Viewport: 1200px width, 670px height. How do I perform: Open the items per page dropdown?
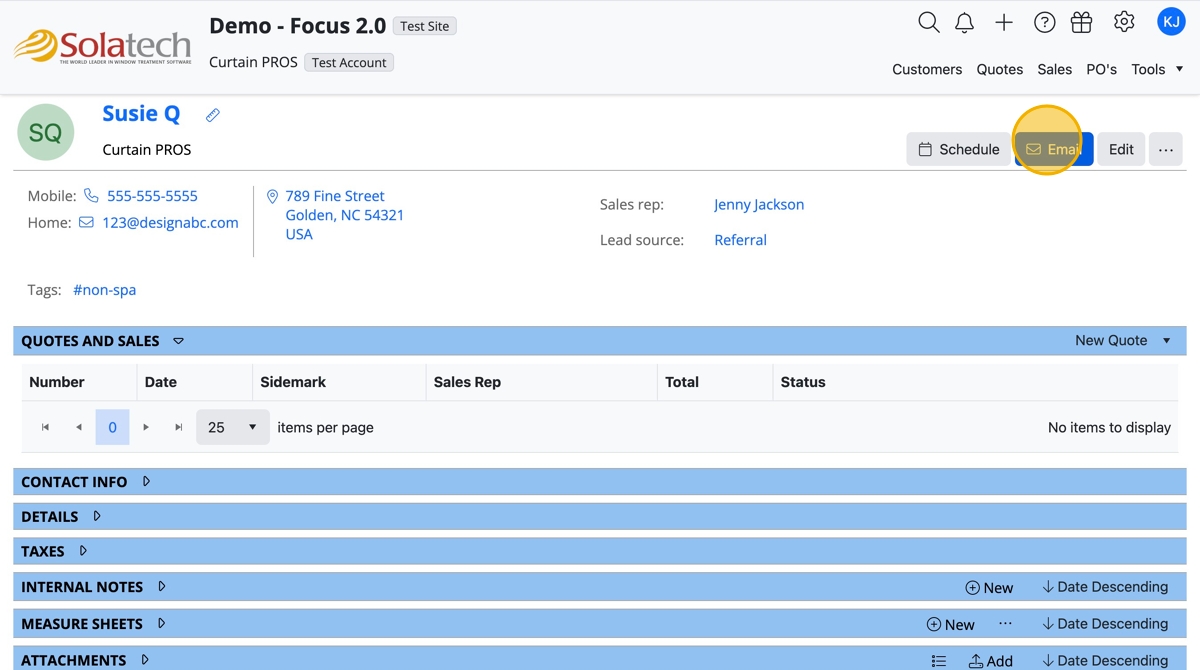click(232, 427)
